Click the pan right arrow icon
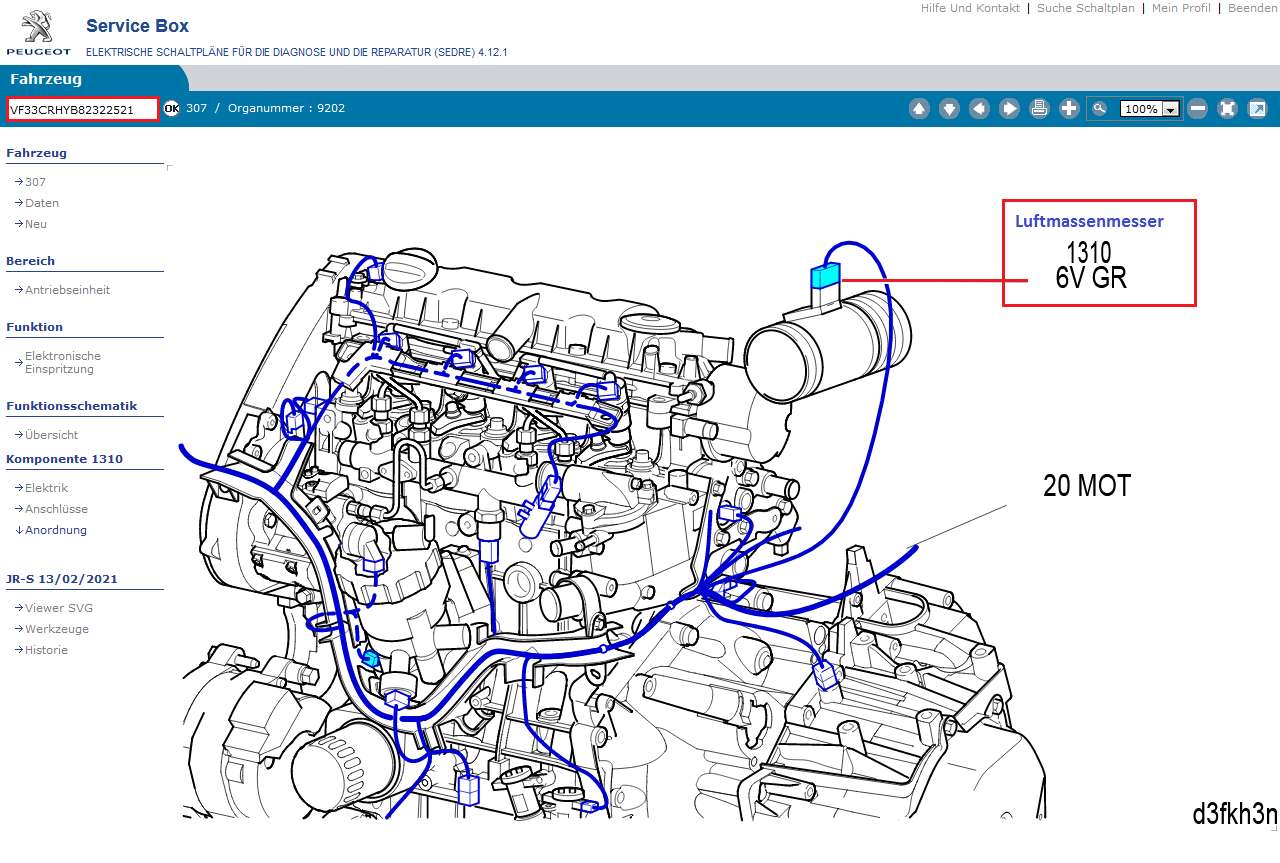 (1009, 109)
